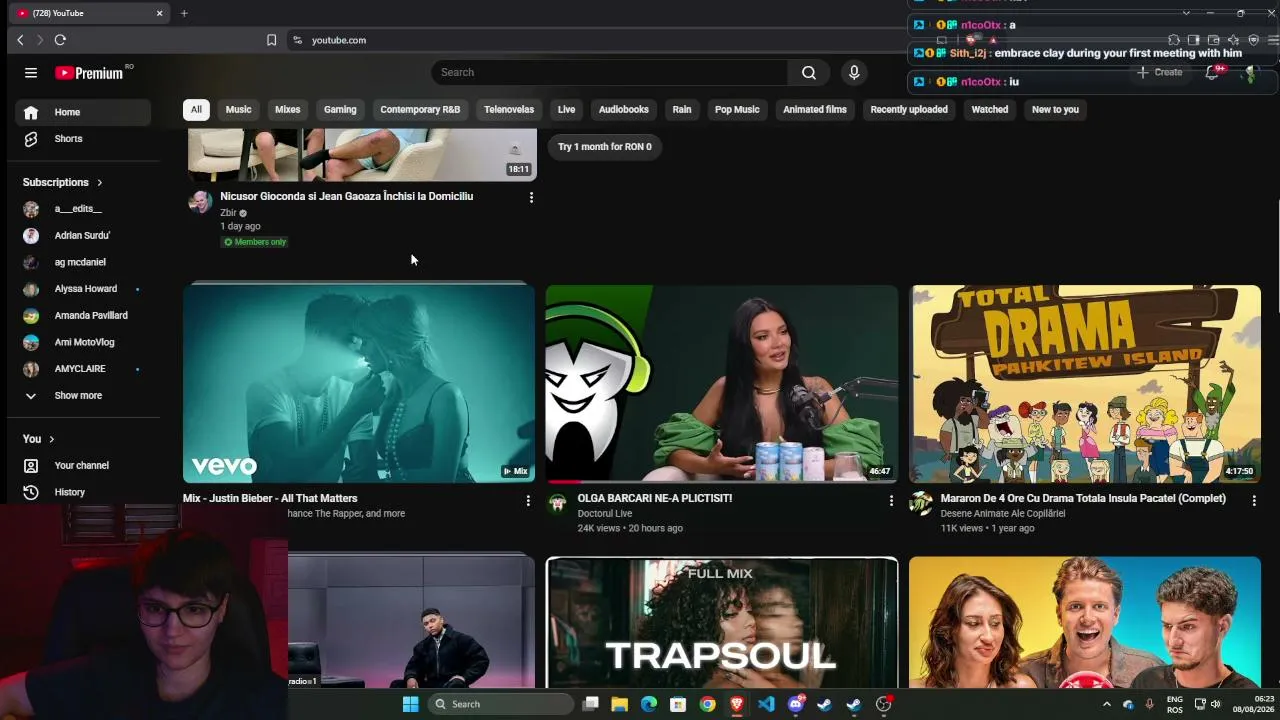Open a new browser tab
Screen dimensions: 1280x720
point(184,13)
